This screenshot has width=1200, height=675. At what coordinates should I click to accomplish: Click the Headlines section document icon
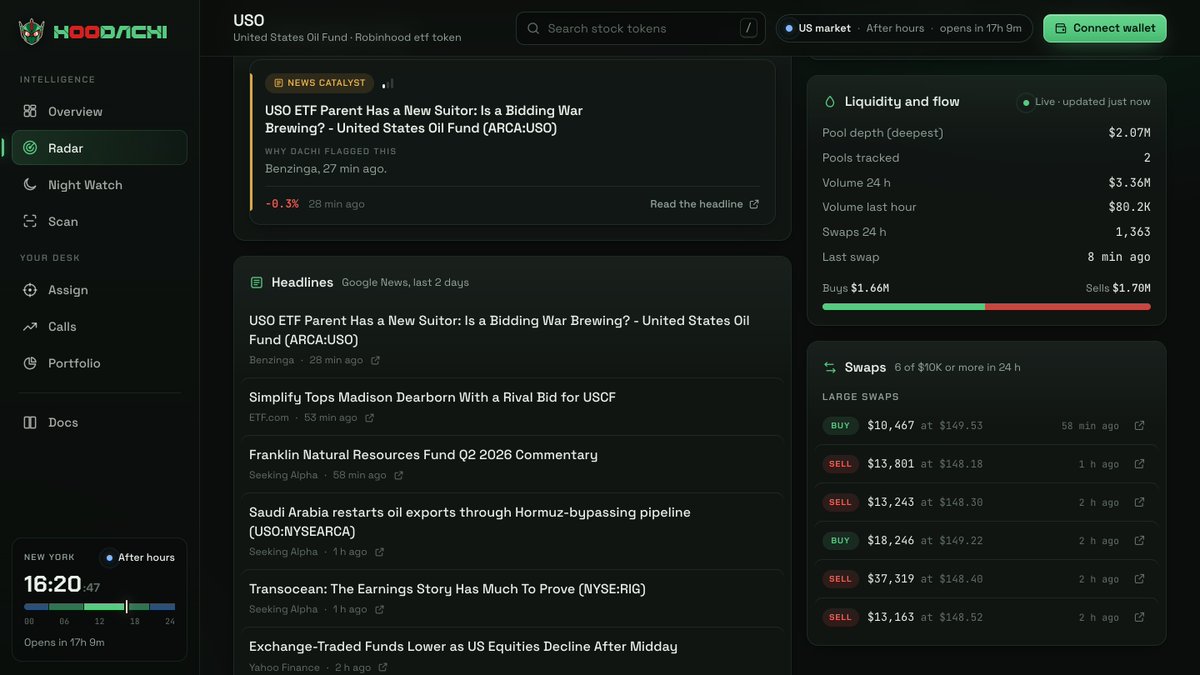256,283
